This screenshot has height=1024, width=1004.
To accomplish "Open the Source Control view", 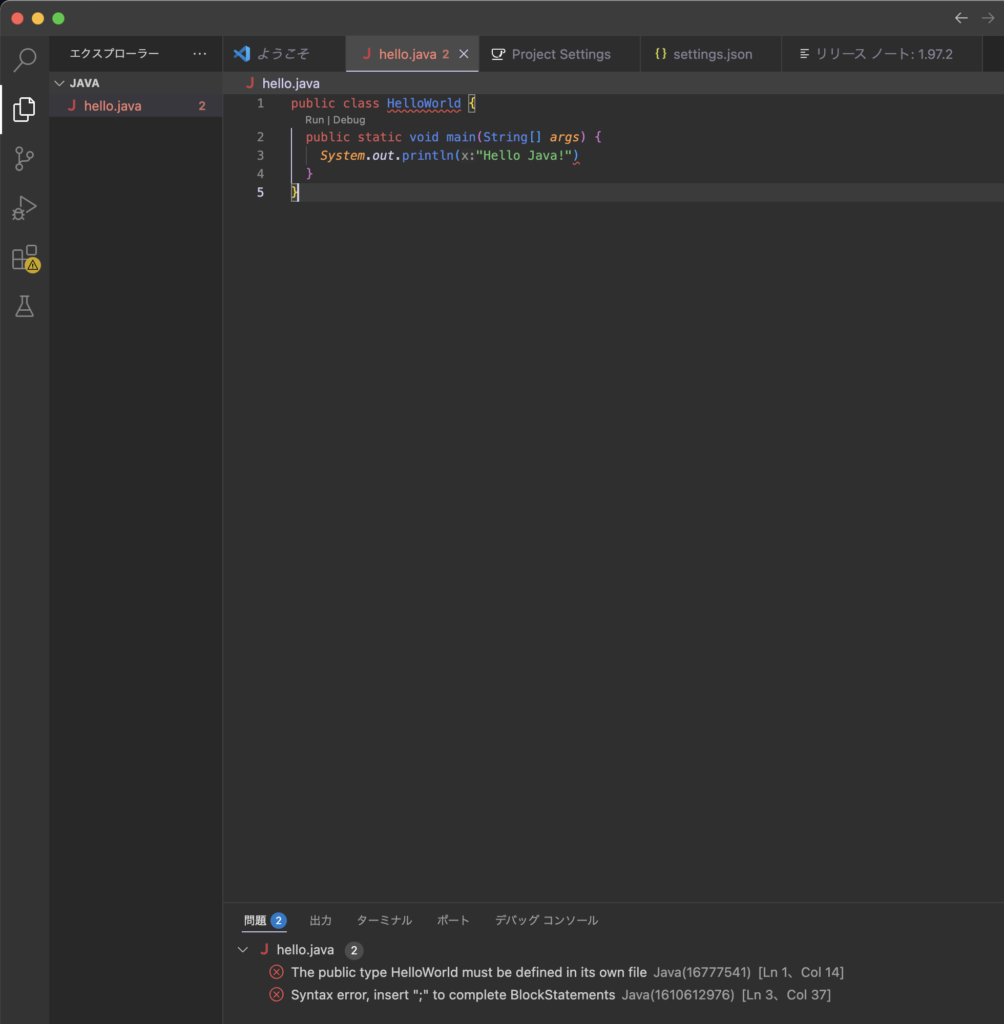I will point(25,159).
